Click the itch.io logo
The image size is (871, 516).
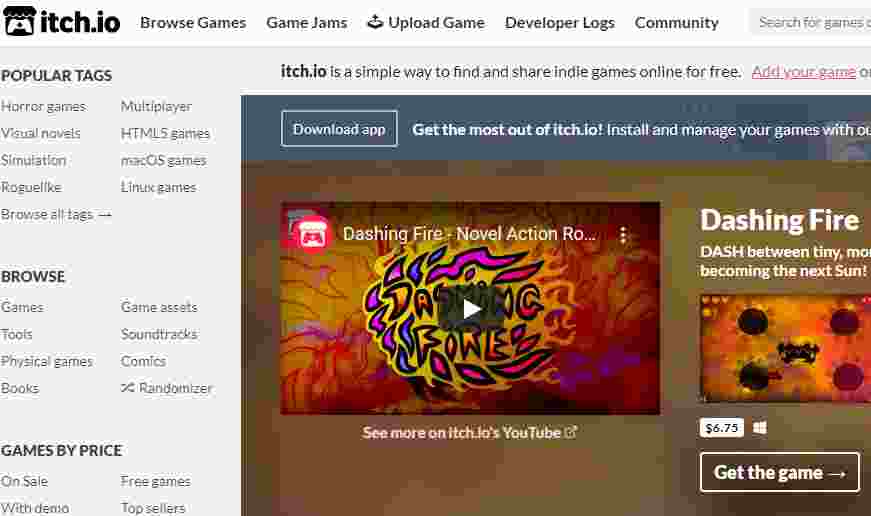(62, 22)
